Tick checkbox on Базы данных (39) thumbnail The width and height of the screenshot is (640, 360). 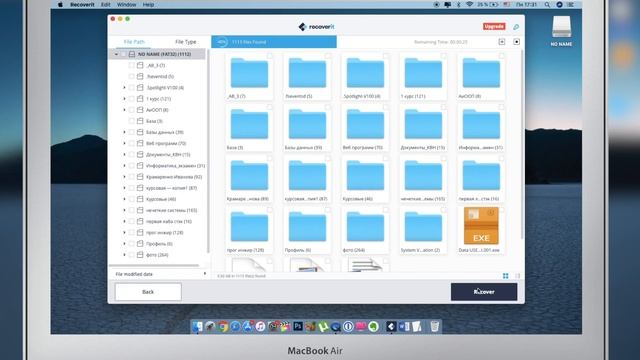click(x=328, y=107)
